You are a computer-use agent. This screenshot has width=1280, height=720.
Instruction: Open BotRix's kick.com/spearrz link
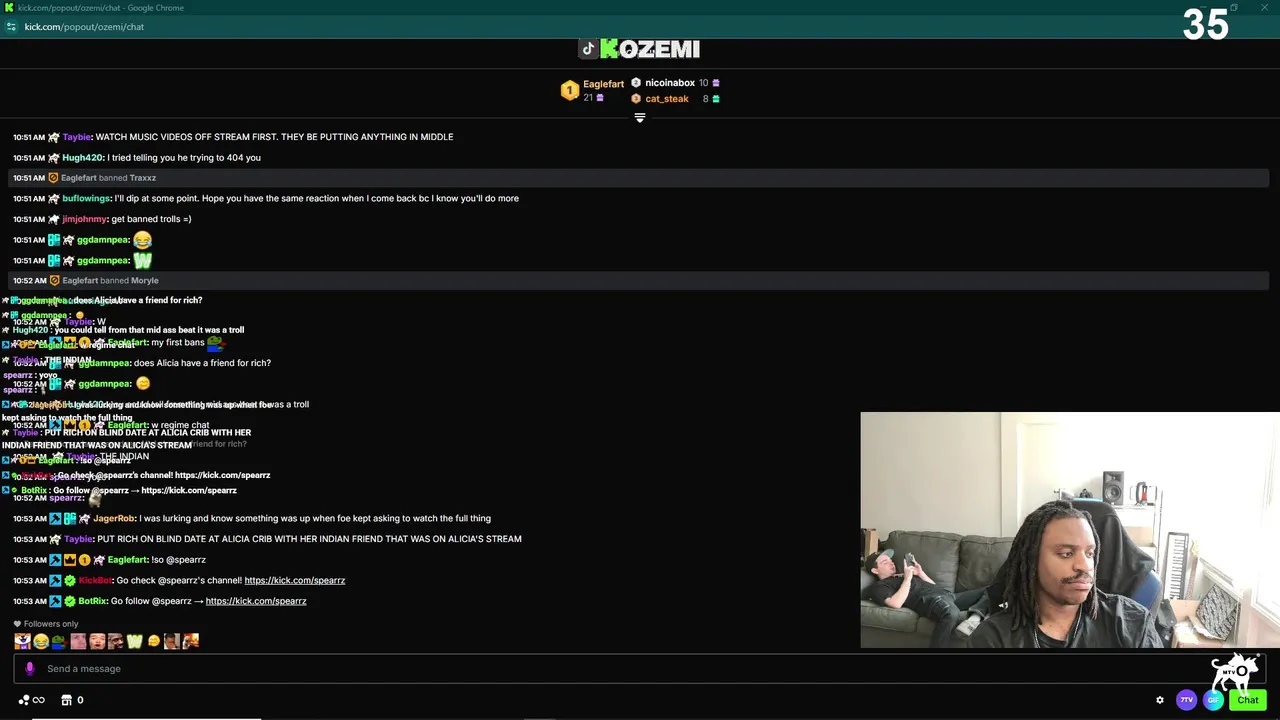[256, 601]
